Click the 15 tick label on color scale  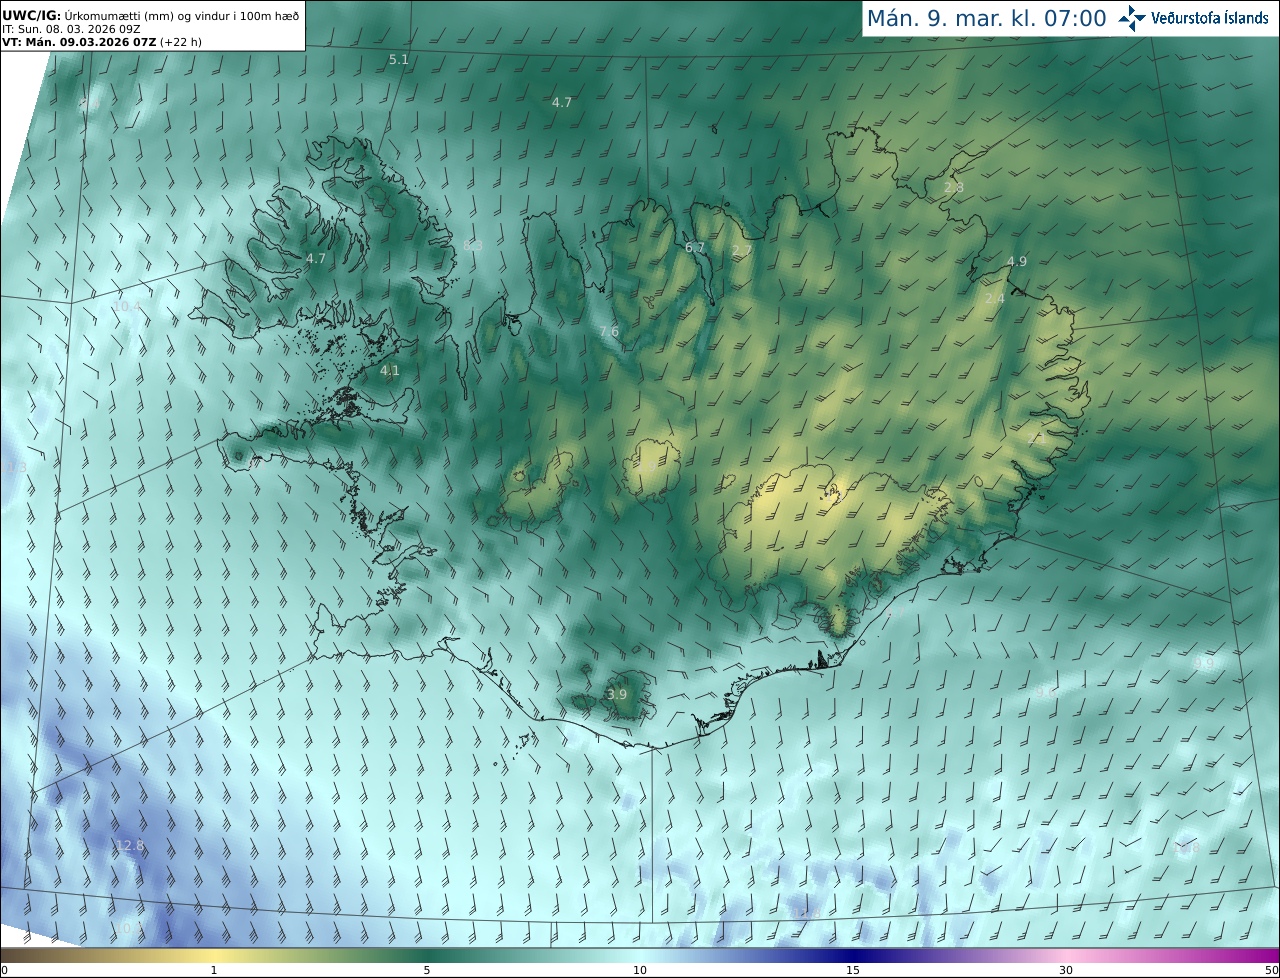[x=853, y=970]
